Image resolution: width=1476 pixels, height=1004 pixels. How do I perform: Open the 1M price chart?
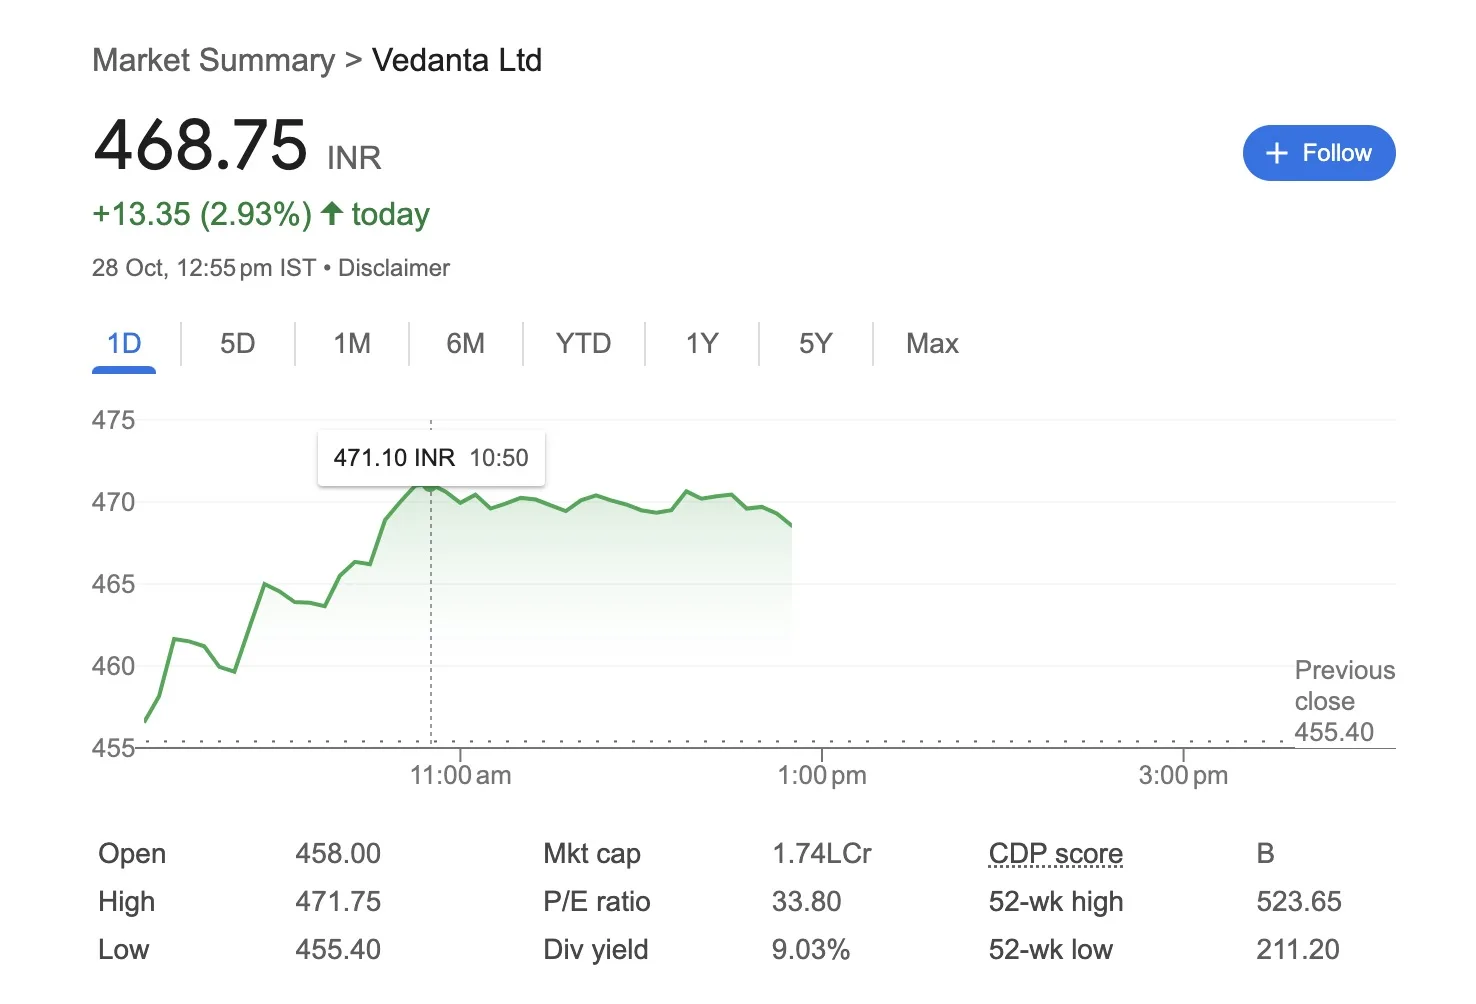point(351,343)
